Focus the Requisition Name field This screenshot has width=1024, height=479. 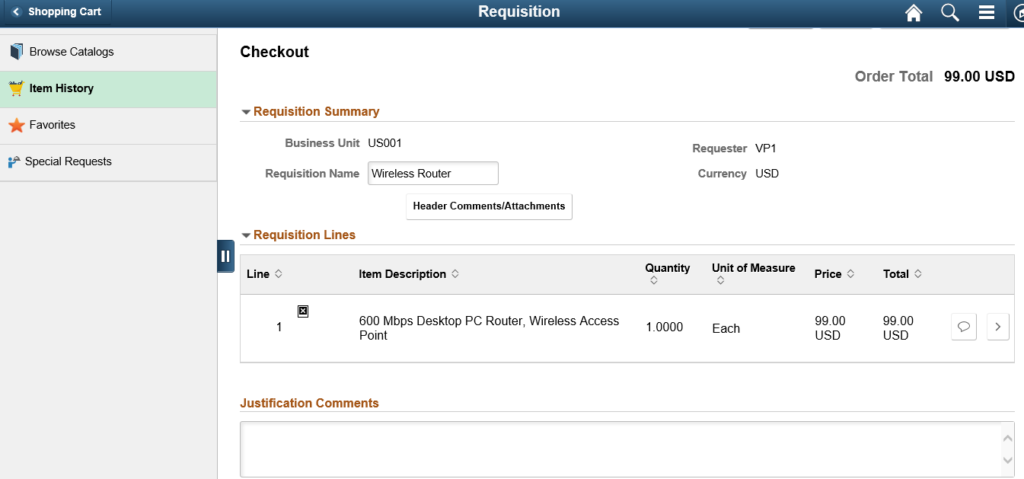433,174
